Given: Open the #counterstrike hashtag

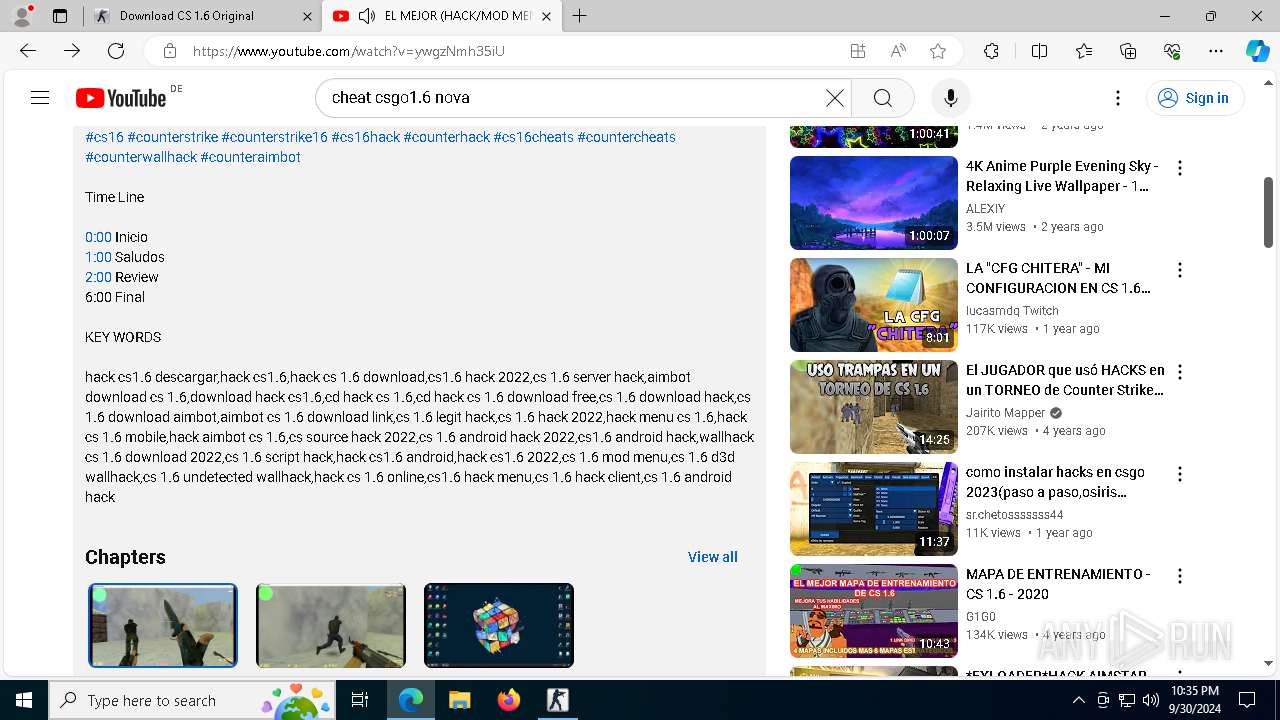Looking at the screenshot, I should [172, 137].
